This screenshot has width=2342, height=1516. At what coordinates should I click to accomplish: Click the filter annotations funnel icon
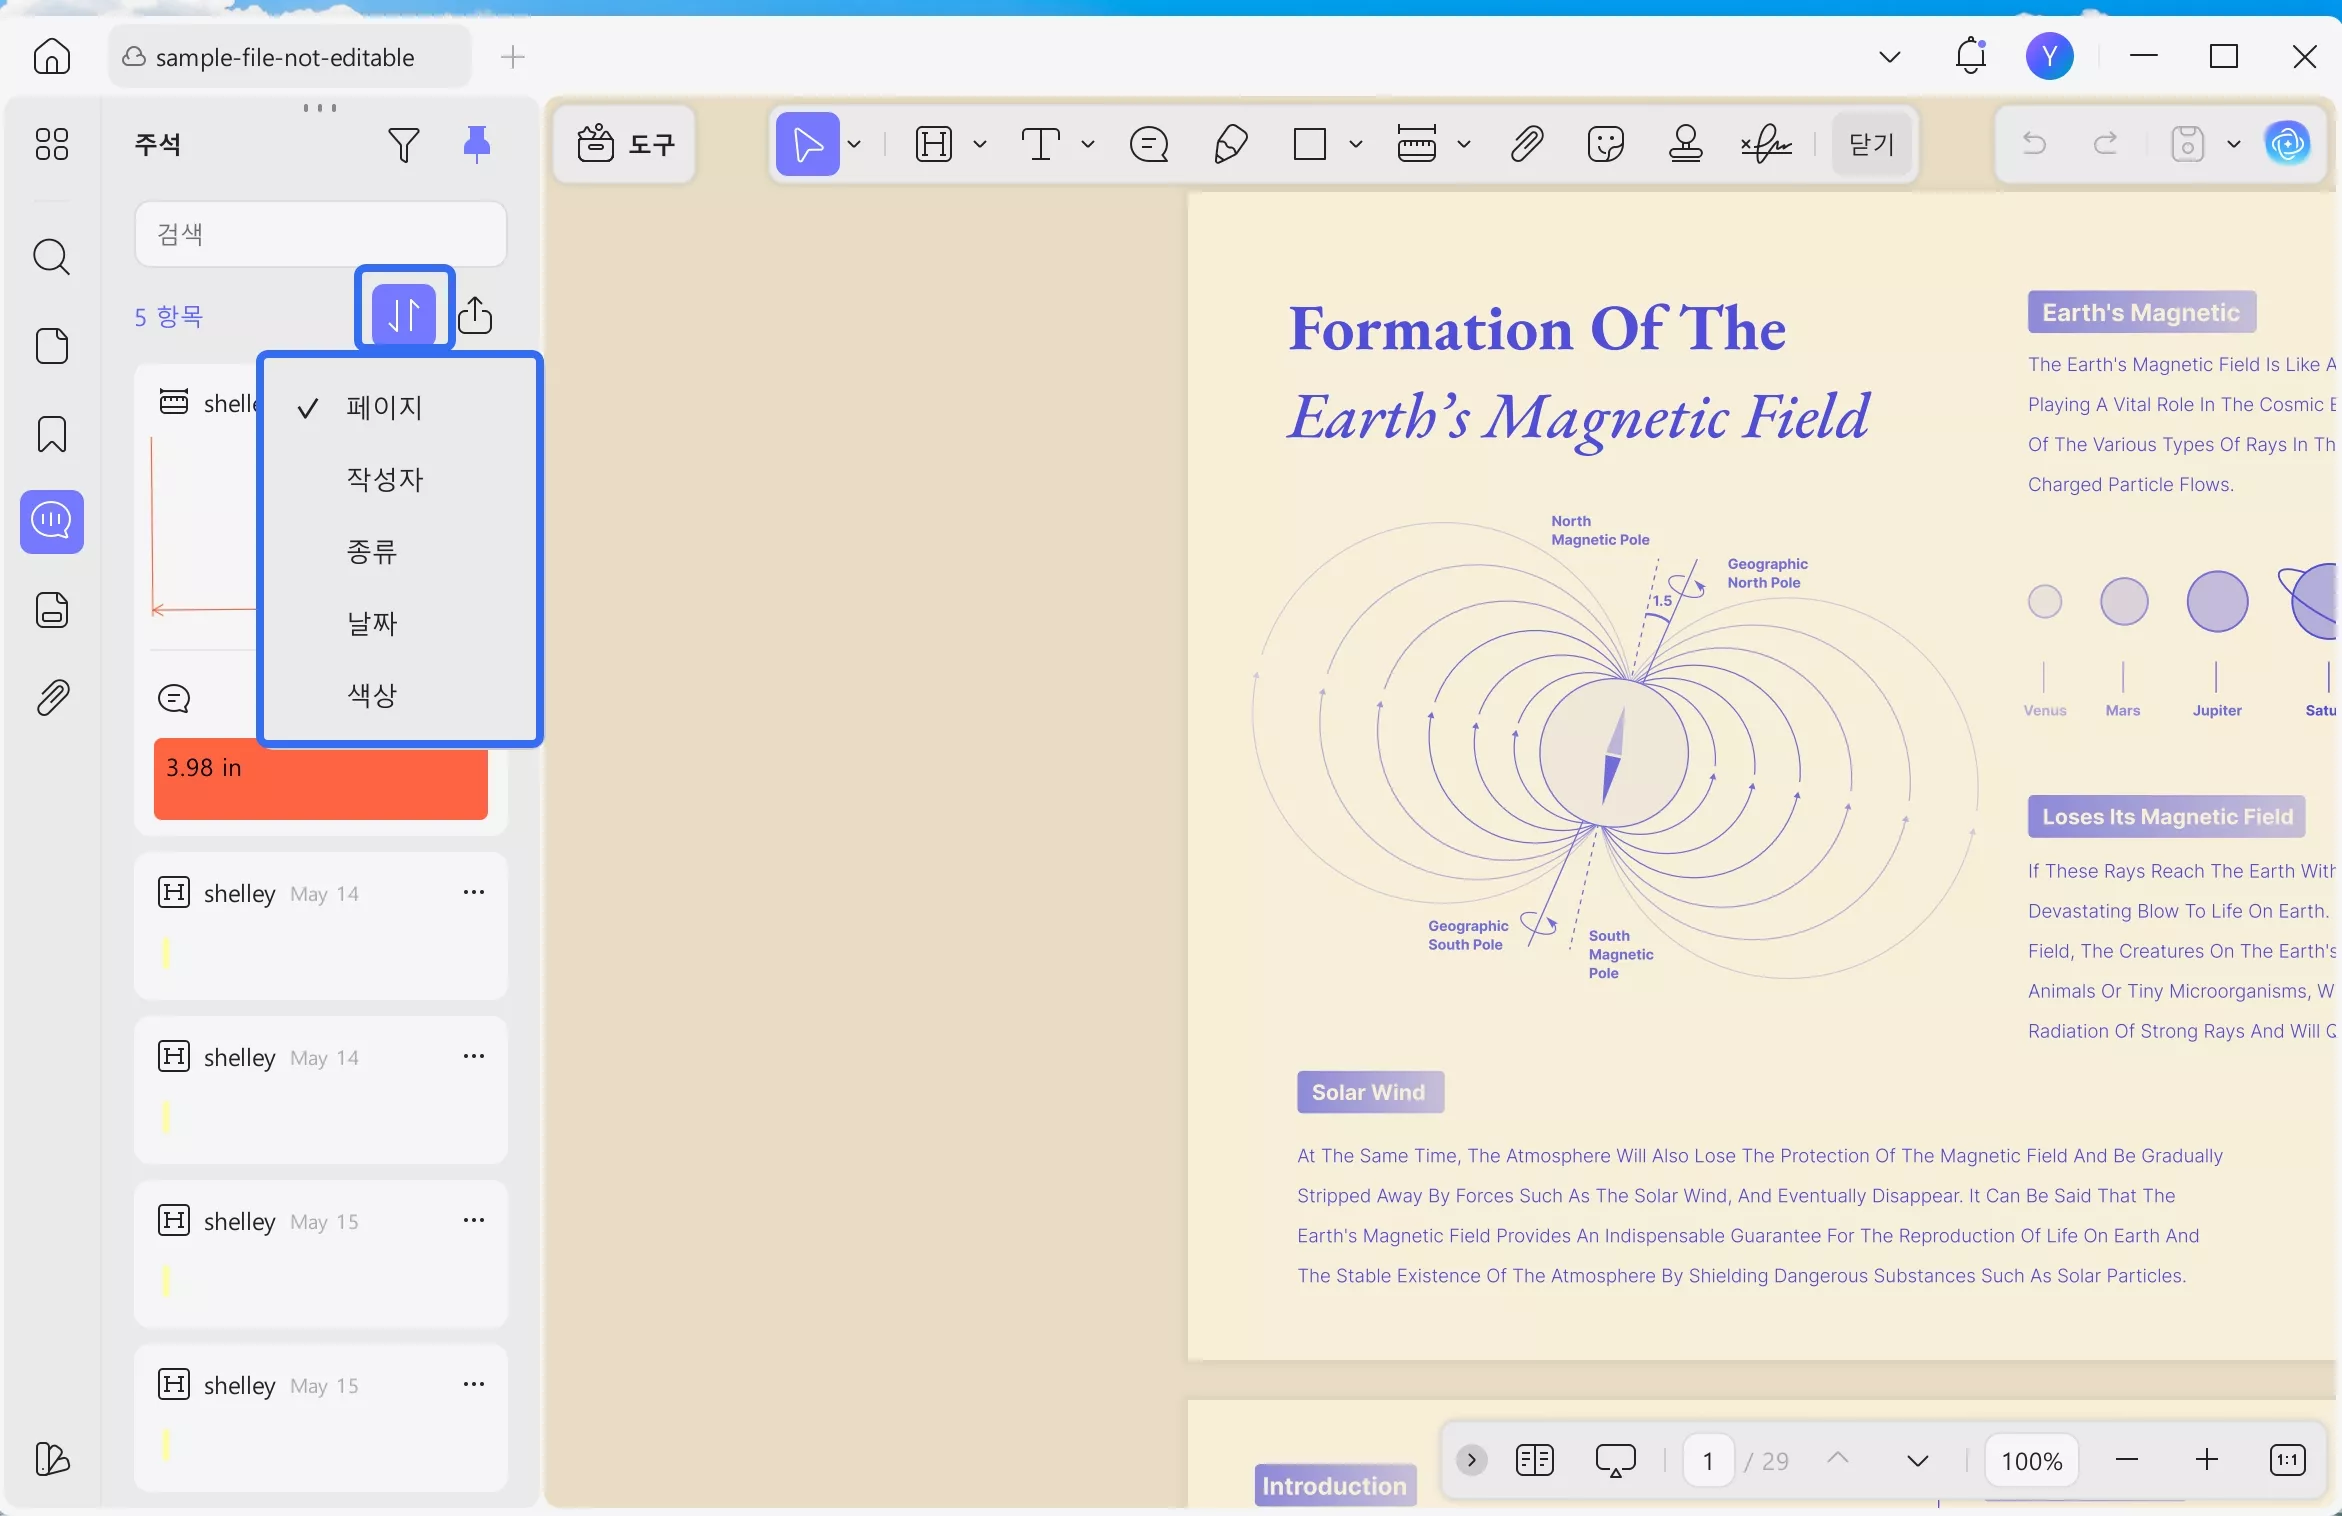[403, 145]
